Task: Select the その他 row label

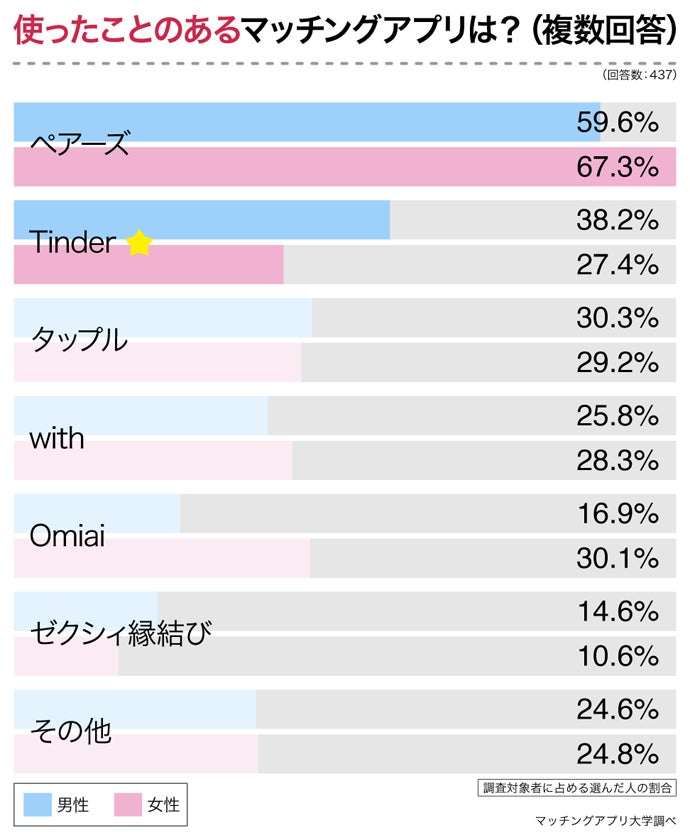Action: click(71, 731)
